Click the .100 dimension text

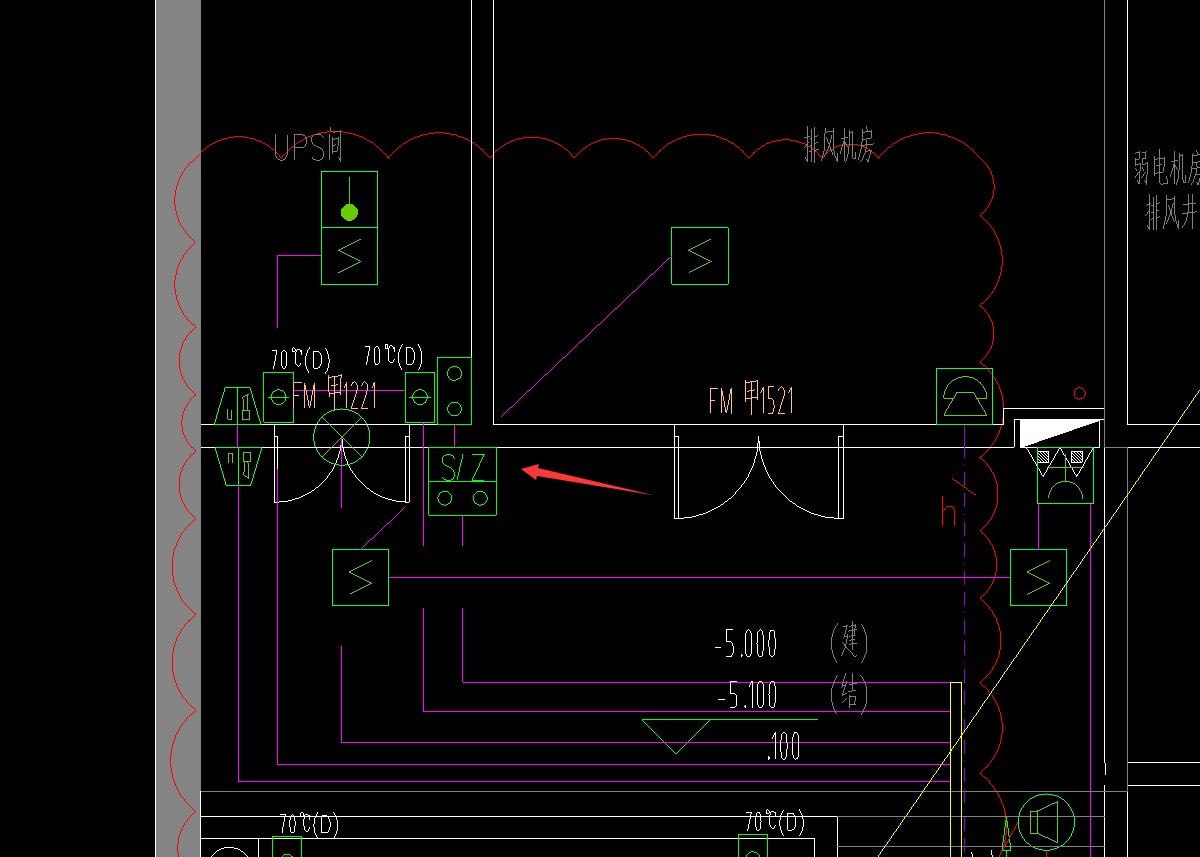[x=784, y=746]
